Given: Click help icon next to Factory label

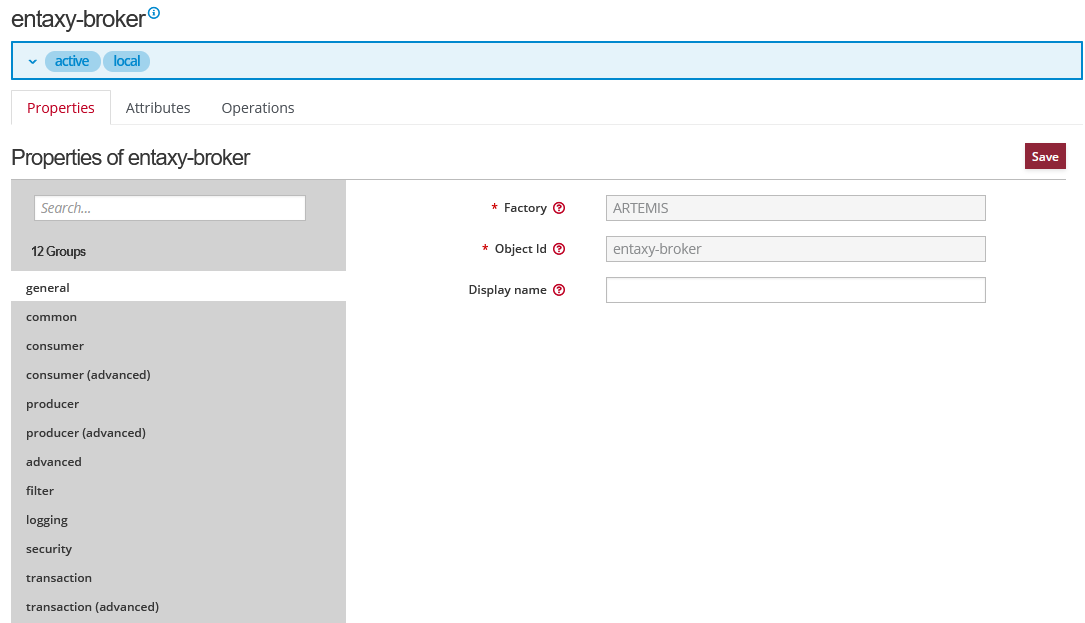Looking at the screenshot, I should click(x=559, y=208).
